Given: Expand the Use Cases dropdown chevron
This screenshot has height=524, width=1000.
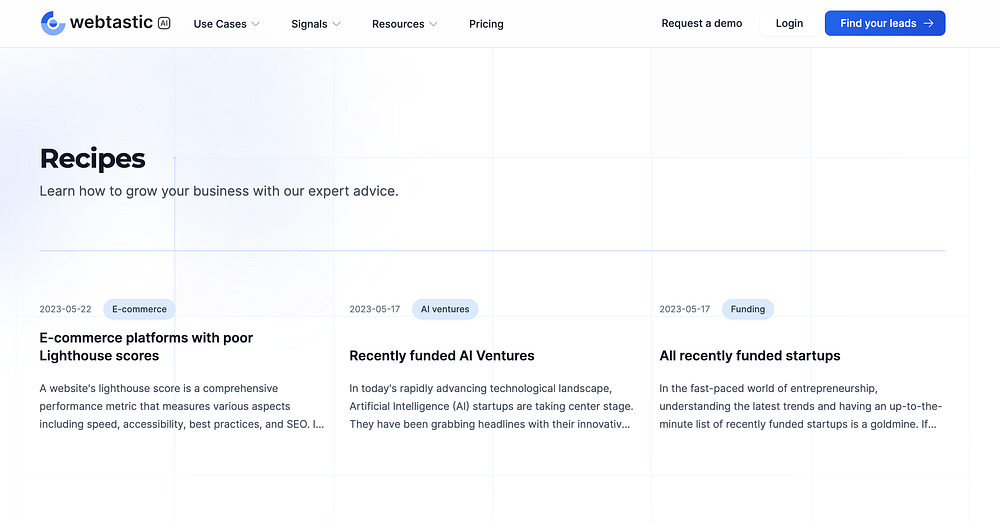Looking at the screenshot, I should click(256, 24).
